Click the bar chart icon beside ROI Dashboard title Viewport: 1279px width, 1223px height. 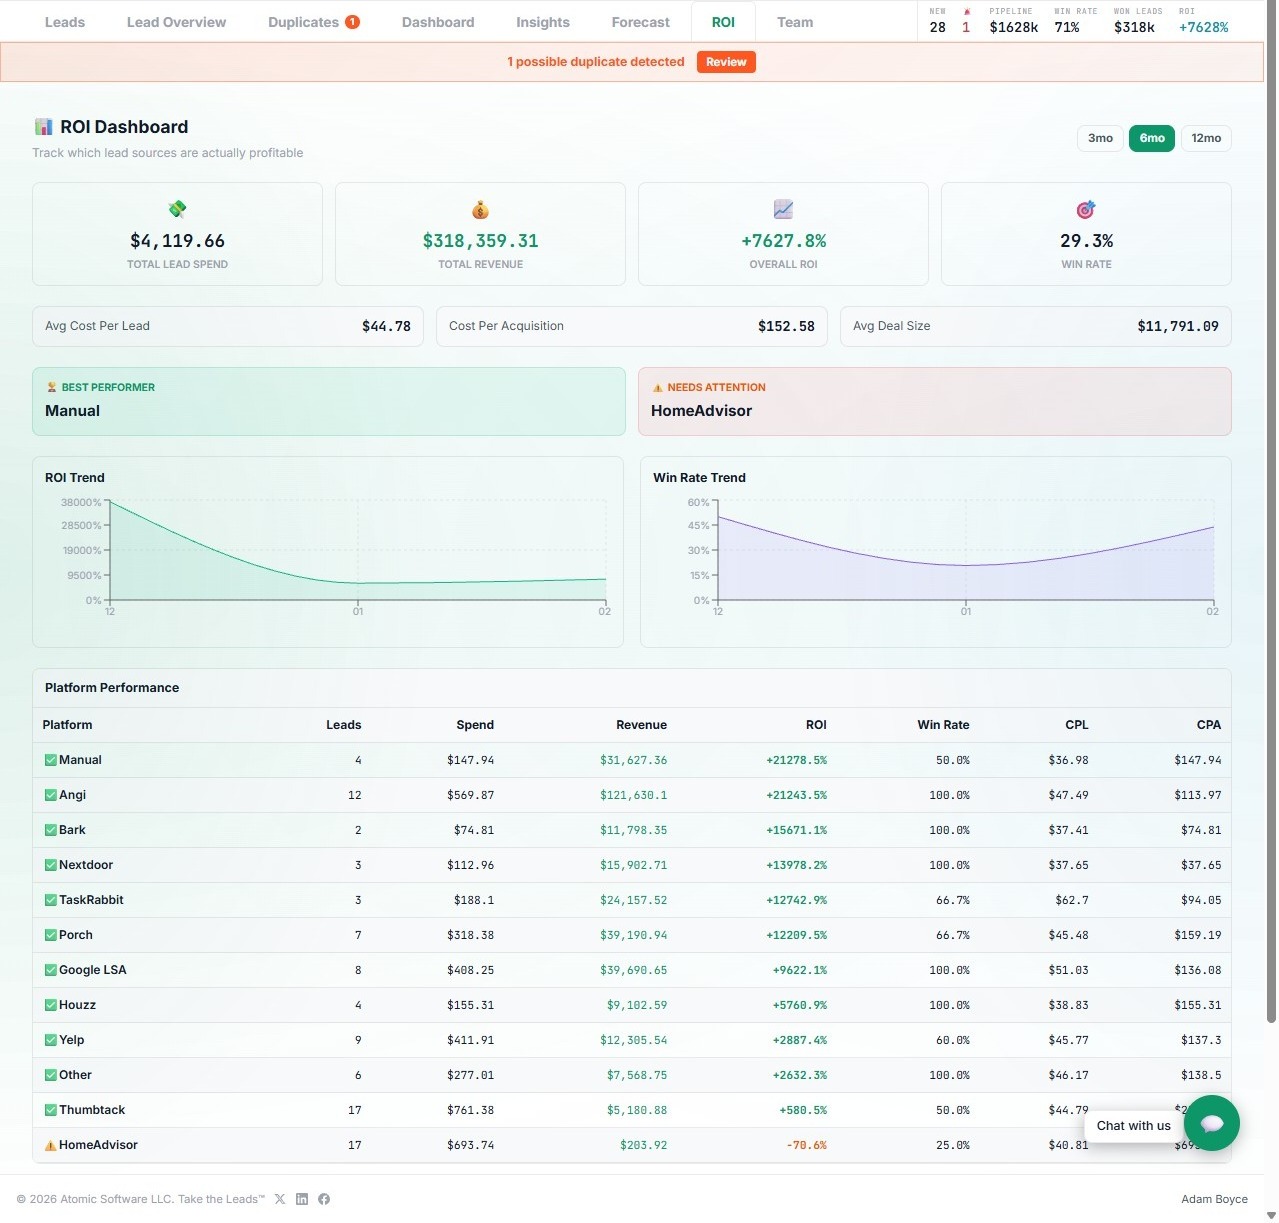tap(43, 126)
